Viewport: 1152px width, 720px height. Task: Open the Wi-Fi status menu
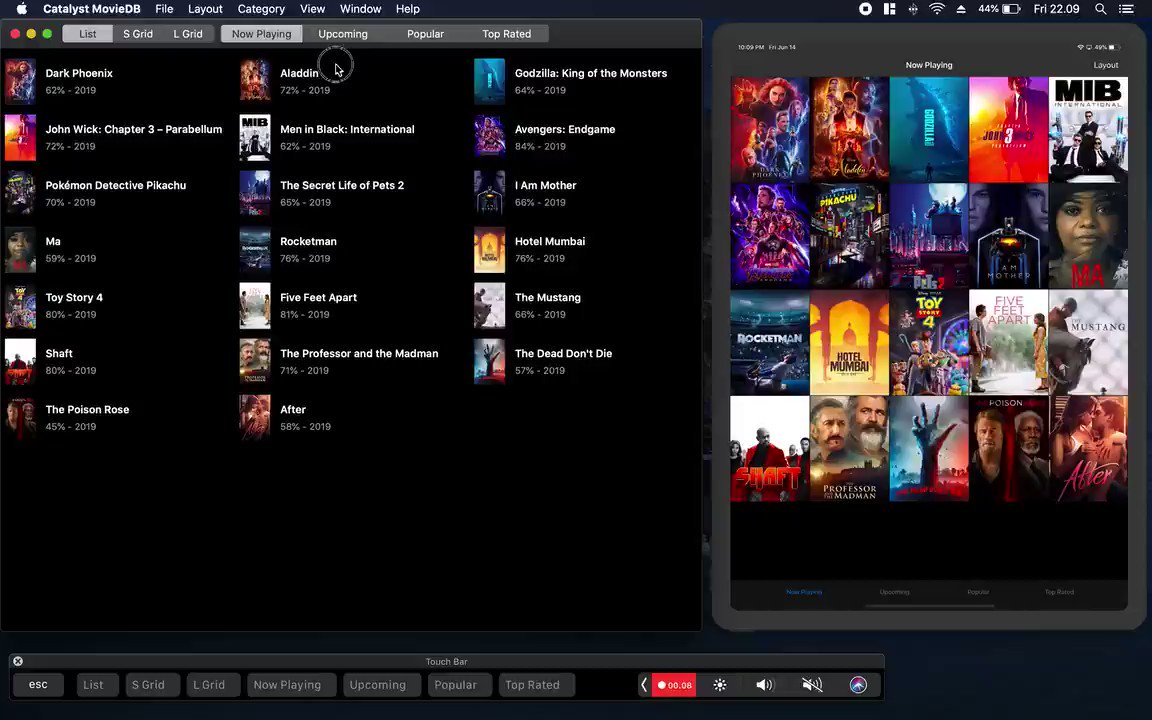[937, 9]
